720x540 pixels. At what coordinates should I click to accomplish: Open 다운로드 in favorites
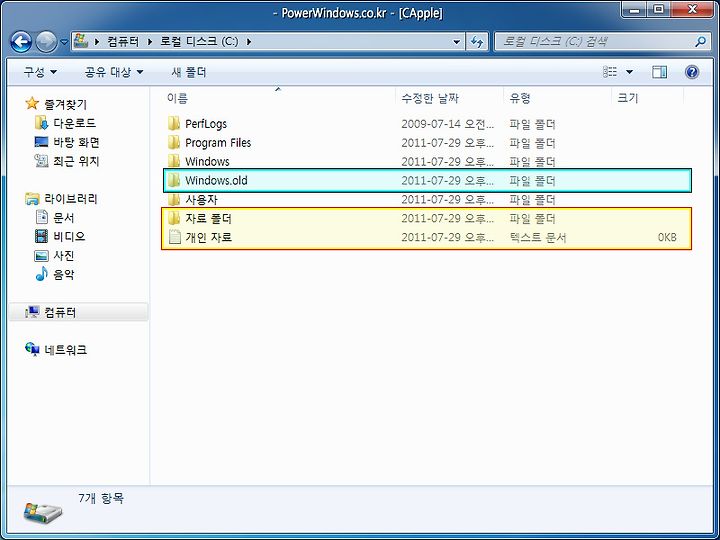click(74, 123)
